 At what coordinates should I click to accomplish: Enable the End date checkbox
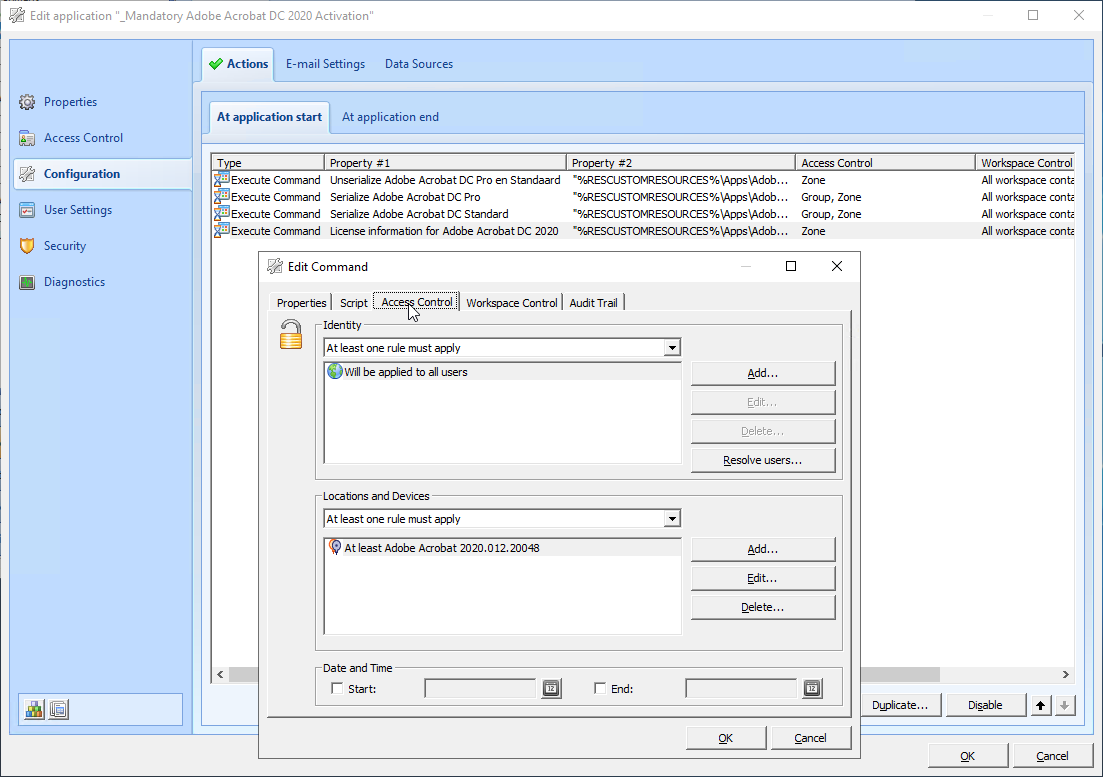pyautogui.click(x=600, y=688)
